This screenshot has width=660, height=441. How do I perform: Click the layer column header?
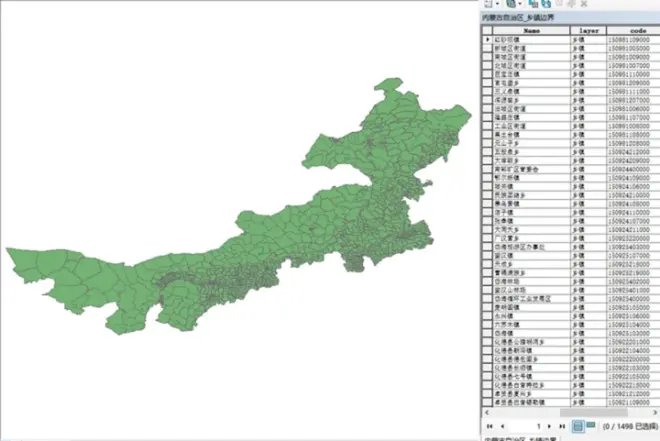588,31
